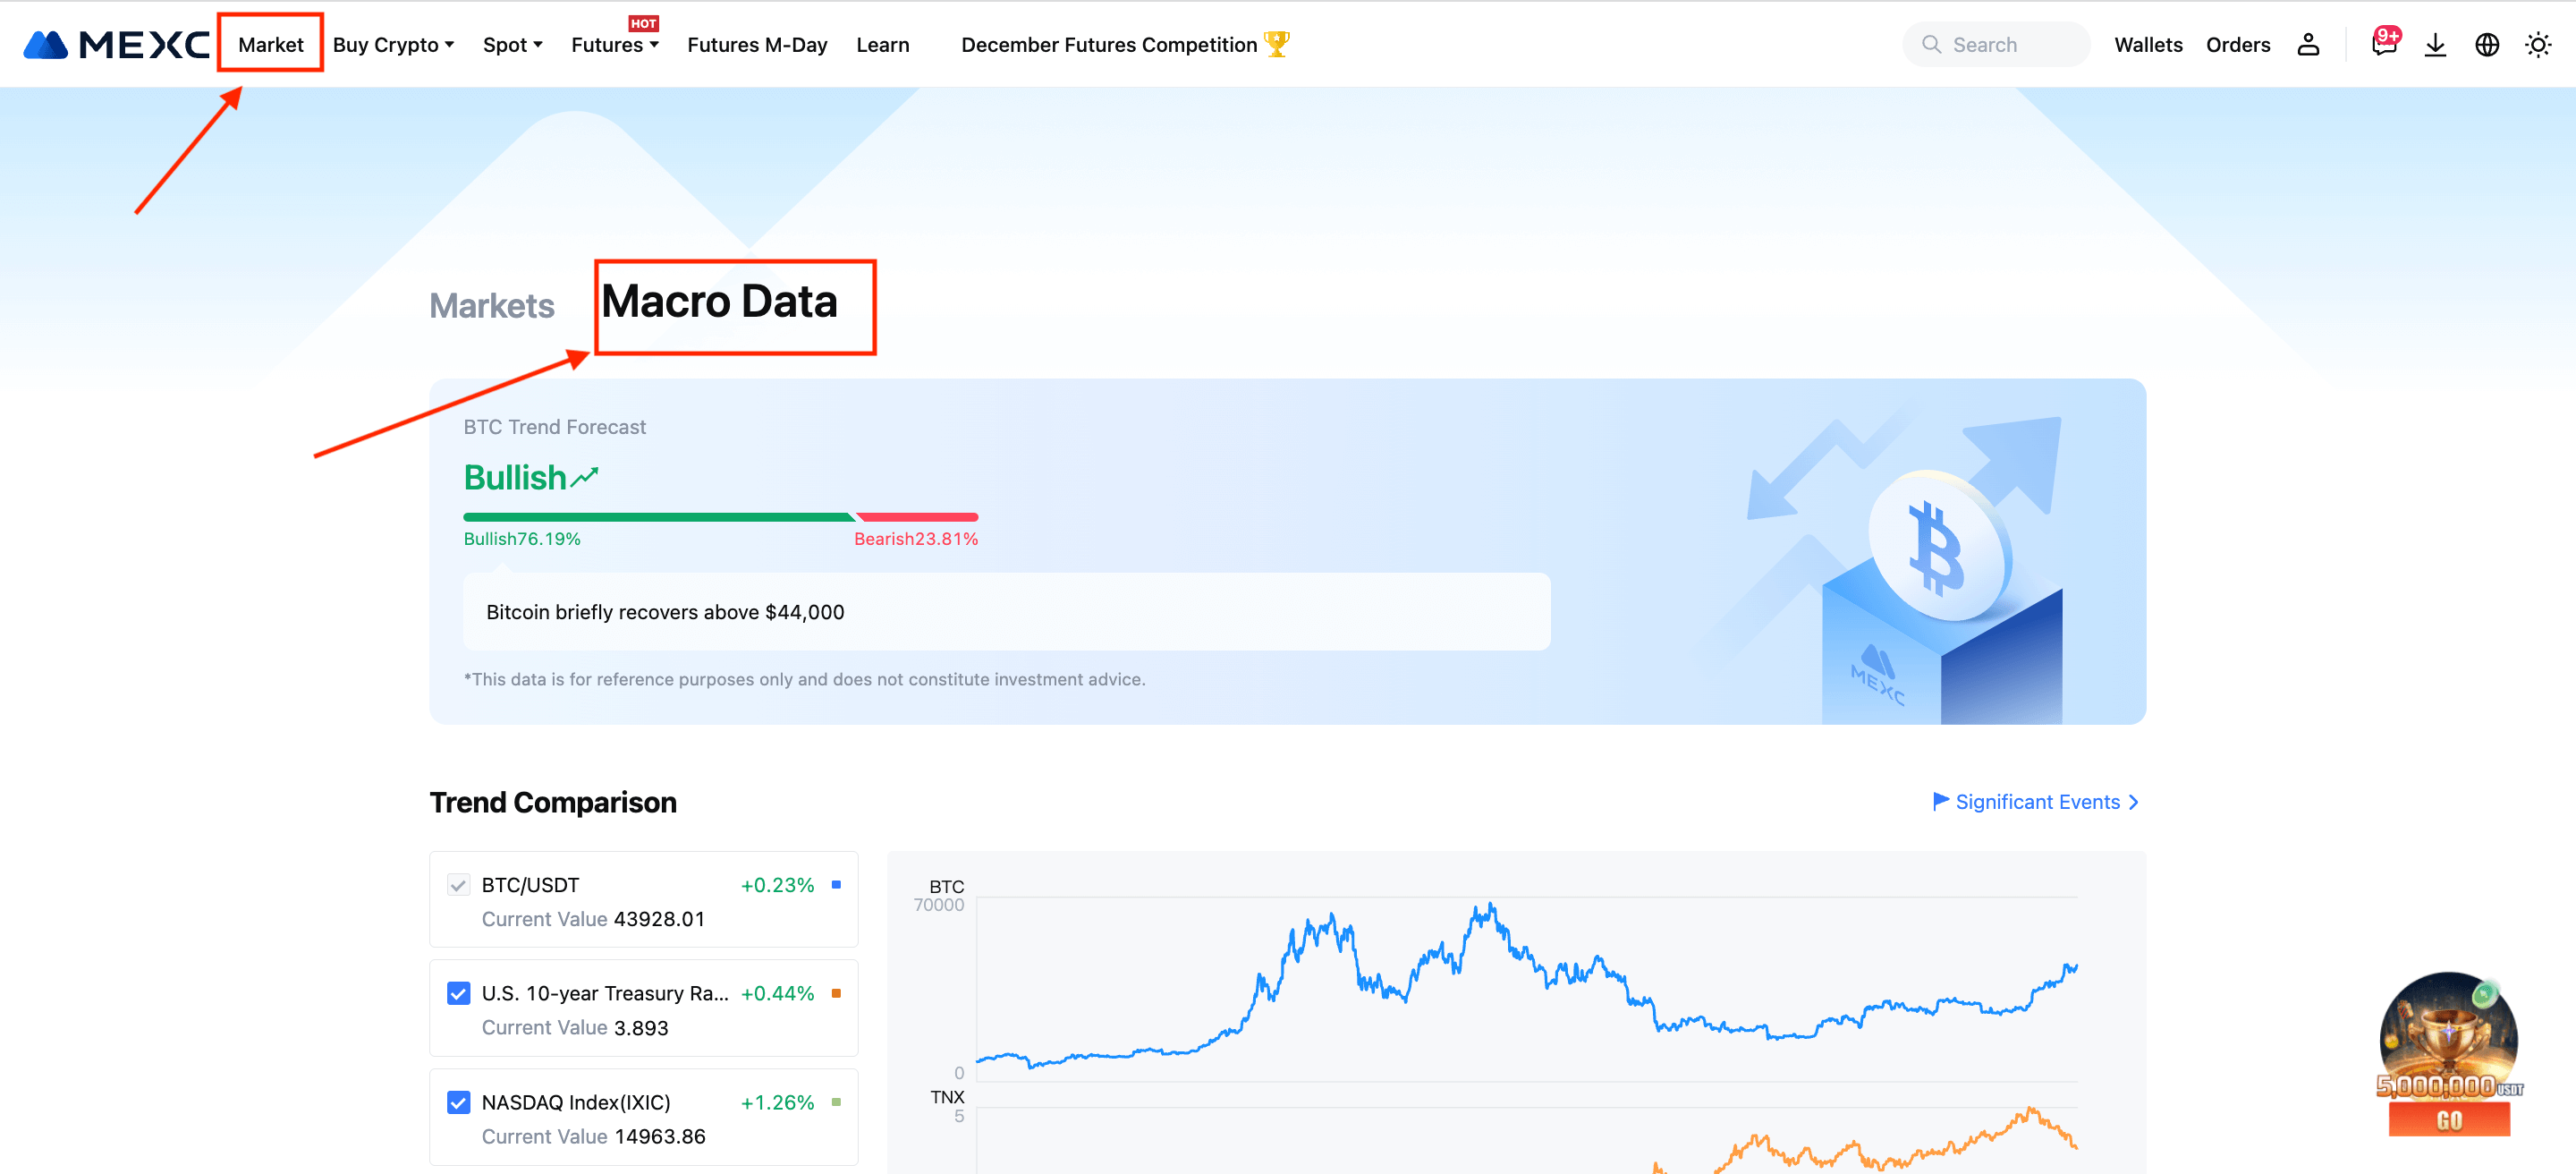The width and height of the screenshot is (2576, 1174).
Task: Switch to the Markets tab
Action: click(492, 306)
